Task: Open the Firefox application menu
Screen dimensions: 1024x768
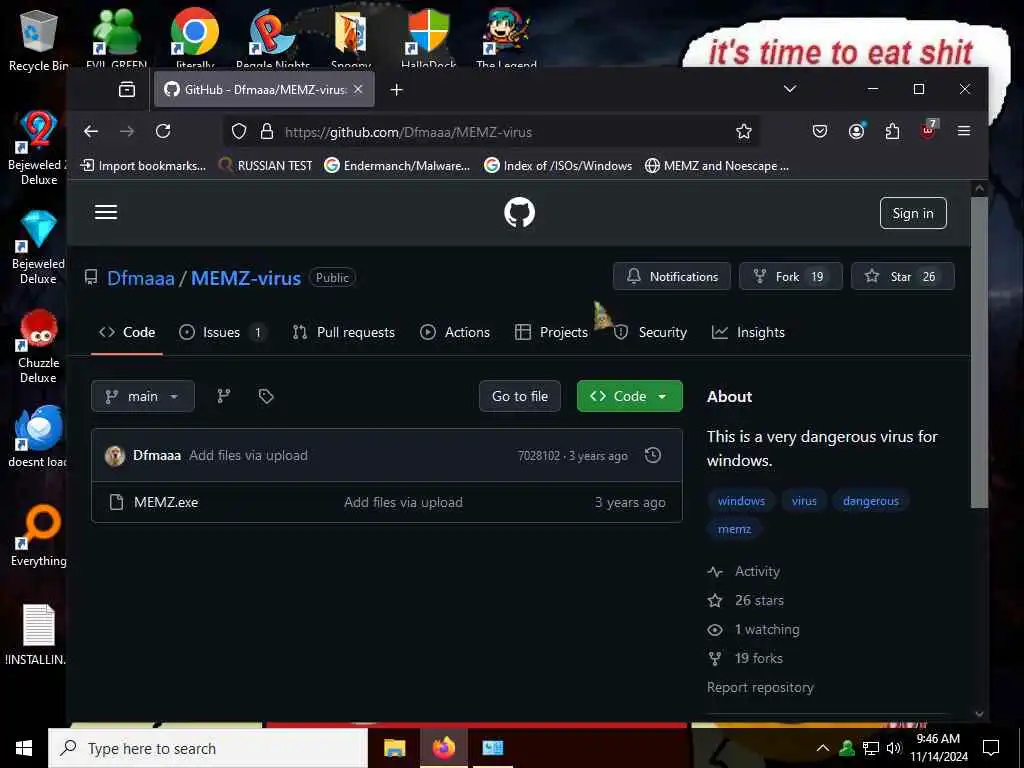Action: pyautogui.click(x=963, y=131)
